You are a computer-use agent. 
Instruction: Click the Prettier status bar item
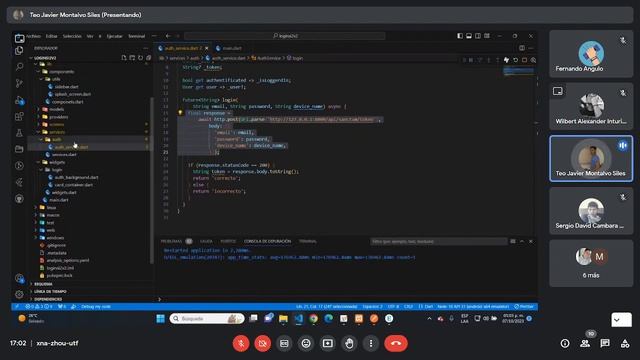pyautogui.click(x=524, y=307)
